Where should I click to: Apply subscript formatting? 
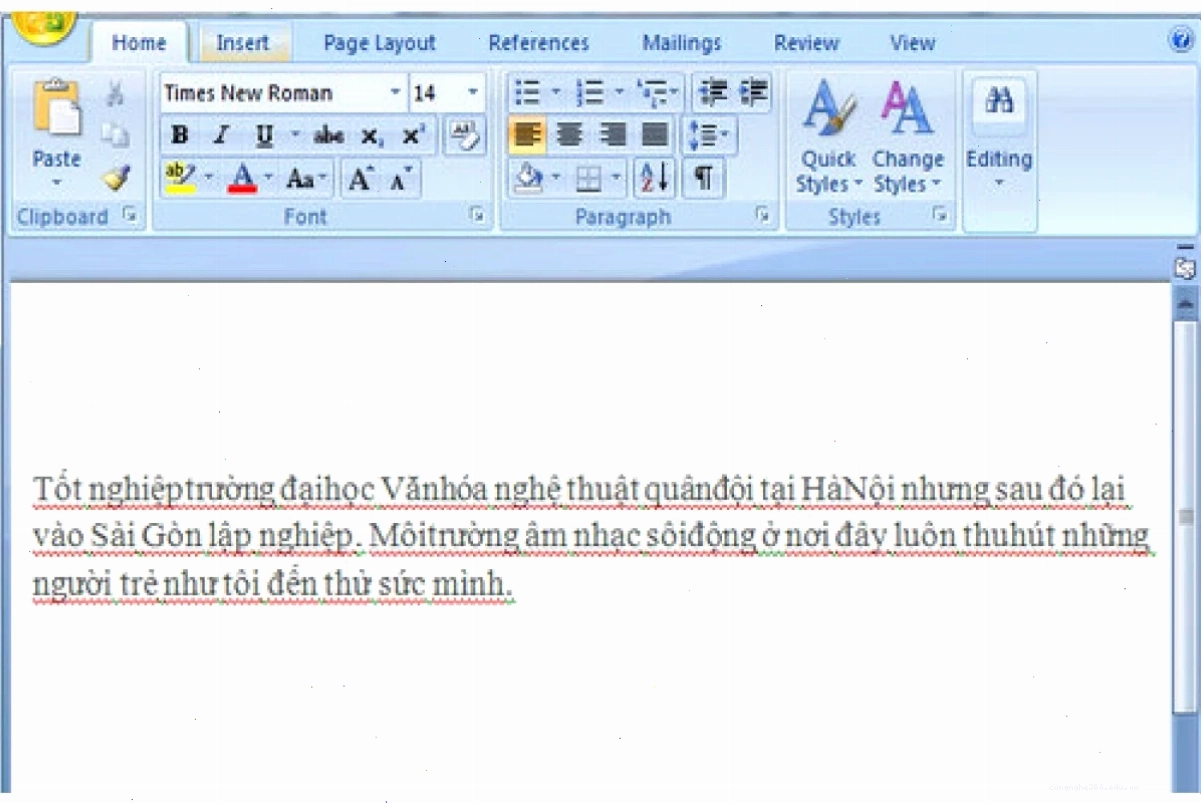click(371, 137)
